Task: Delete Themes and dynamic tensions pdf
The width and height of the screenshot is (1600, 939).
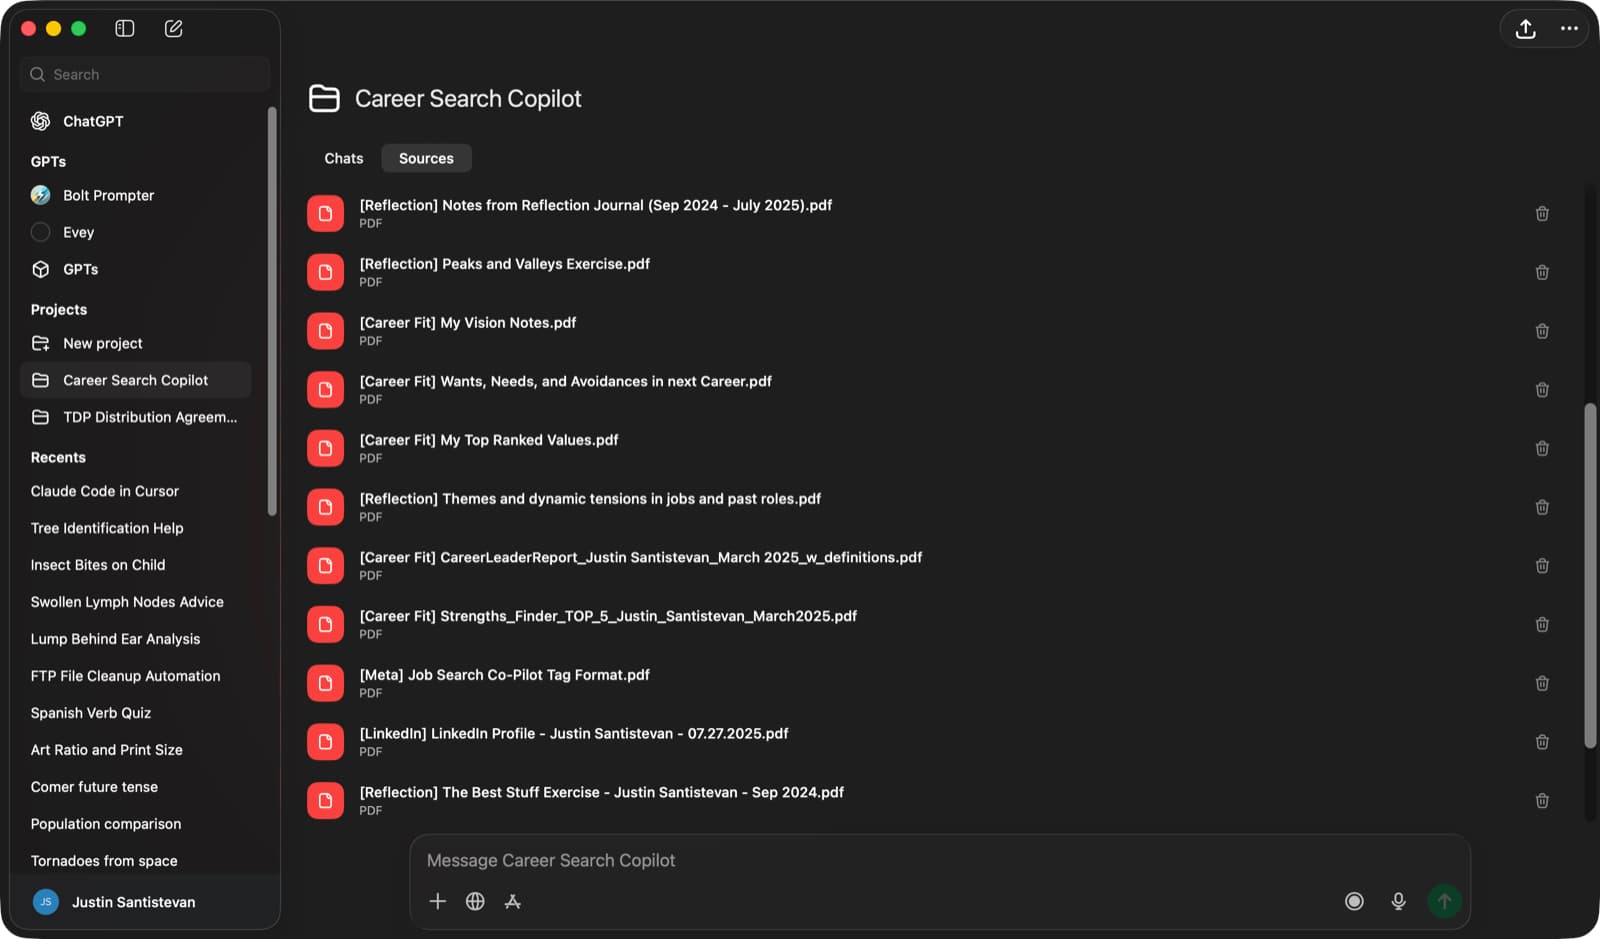Action: click(x=1542, y=507)
